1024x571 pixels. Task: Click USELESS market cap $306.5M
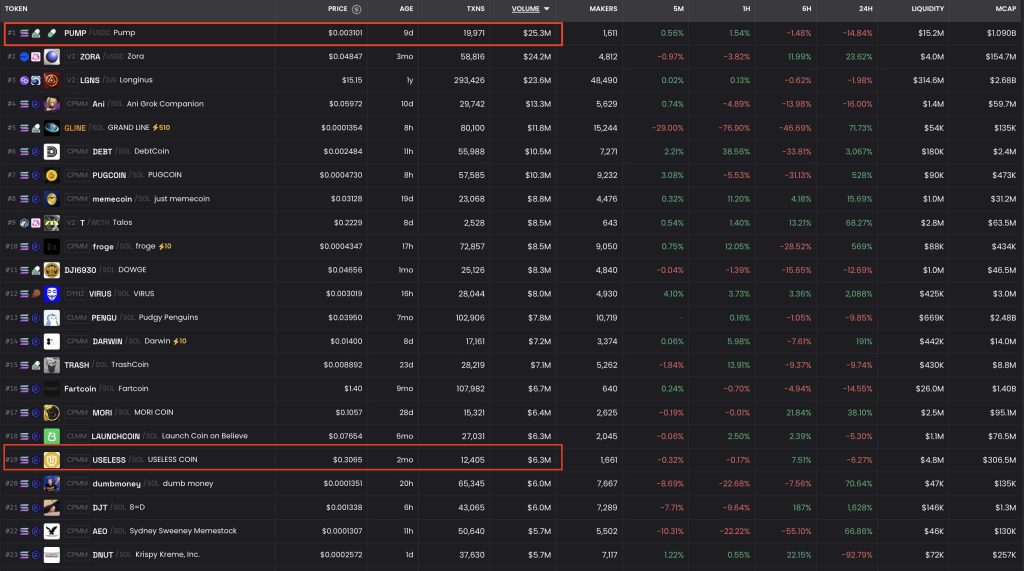click(x=999, y=460)
